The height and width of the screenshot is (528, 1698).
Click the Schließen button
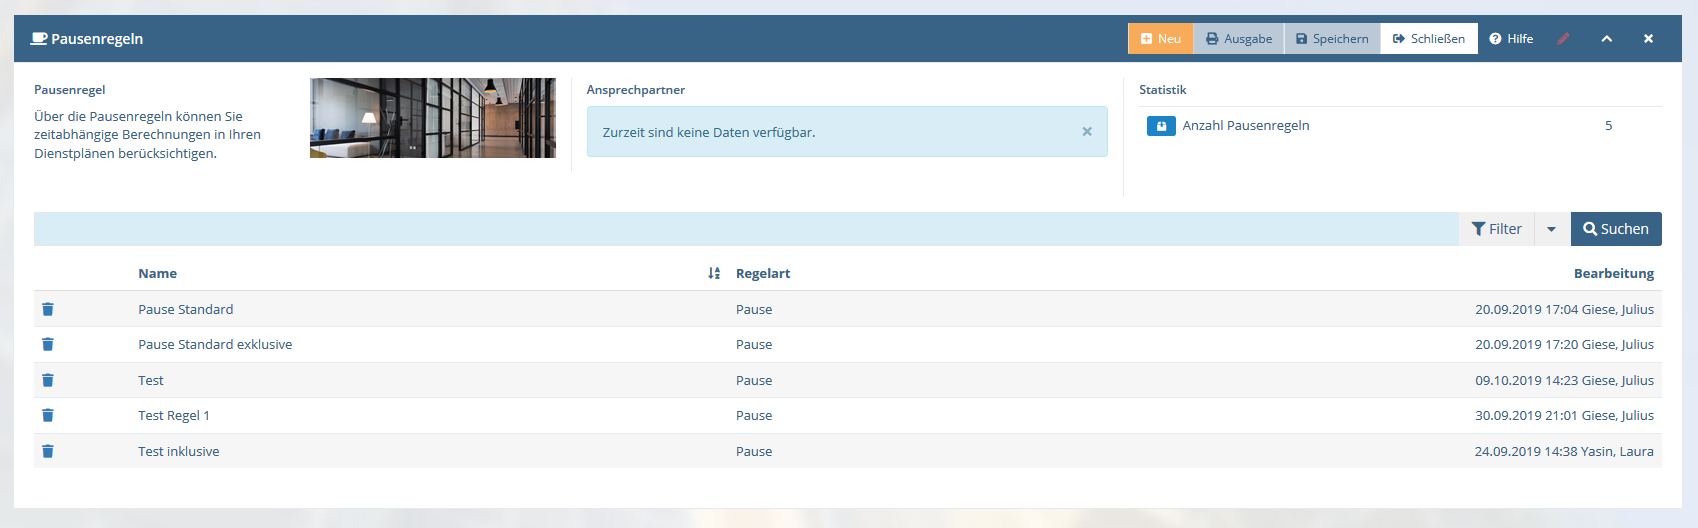(1429, 39)
